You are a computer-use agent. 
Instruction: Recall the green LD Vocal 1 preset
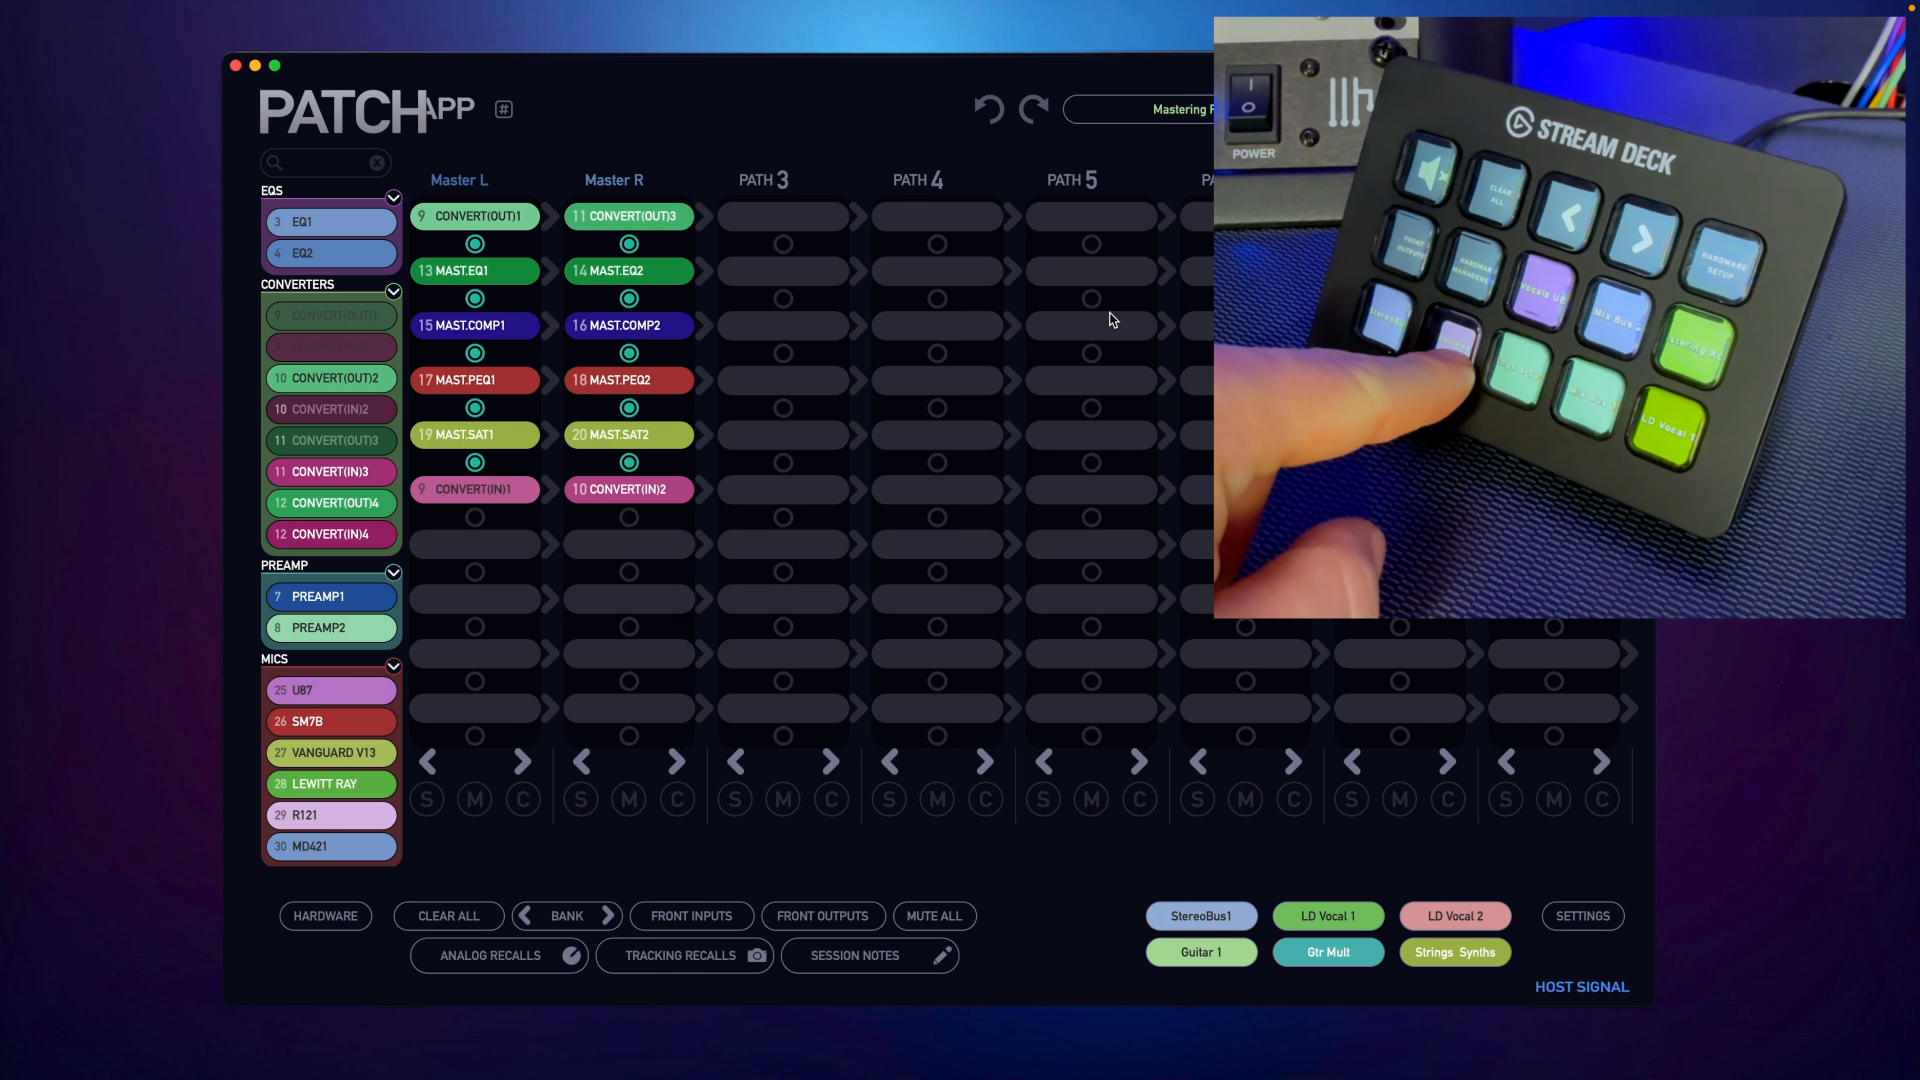coord(1328,916)
